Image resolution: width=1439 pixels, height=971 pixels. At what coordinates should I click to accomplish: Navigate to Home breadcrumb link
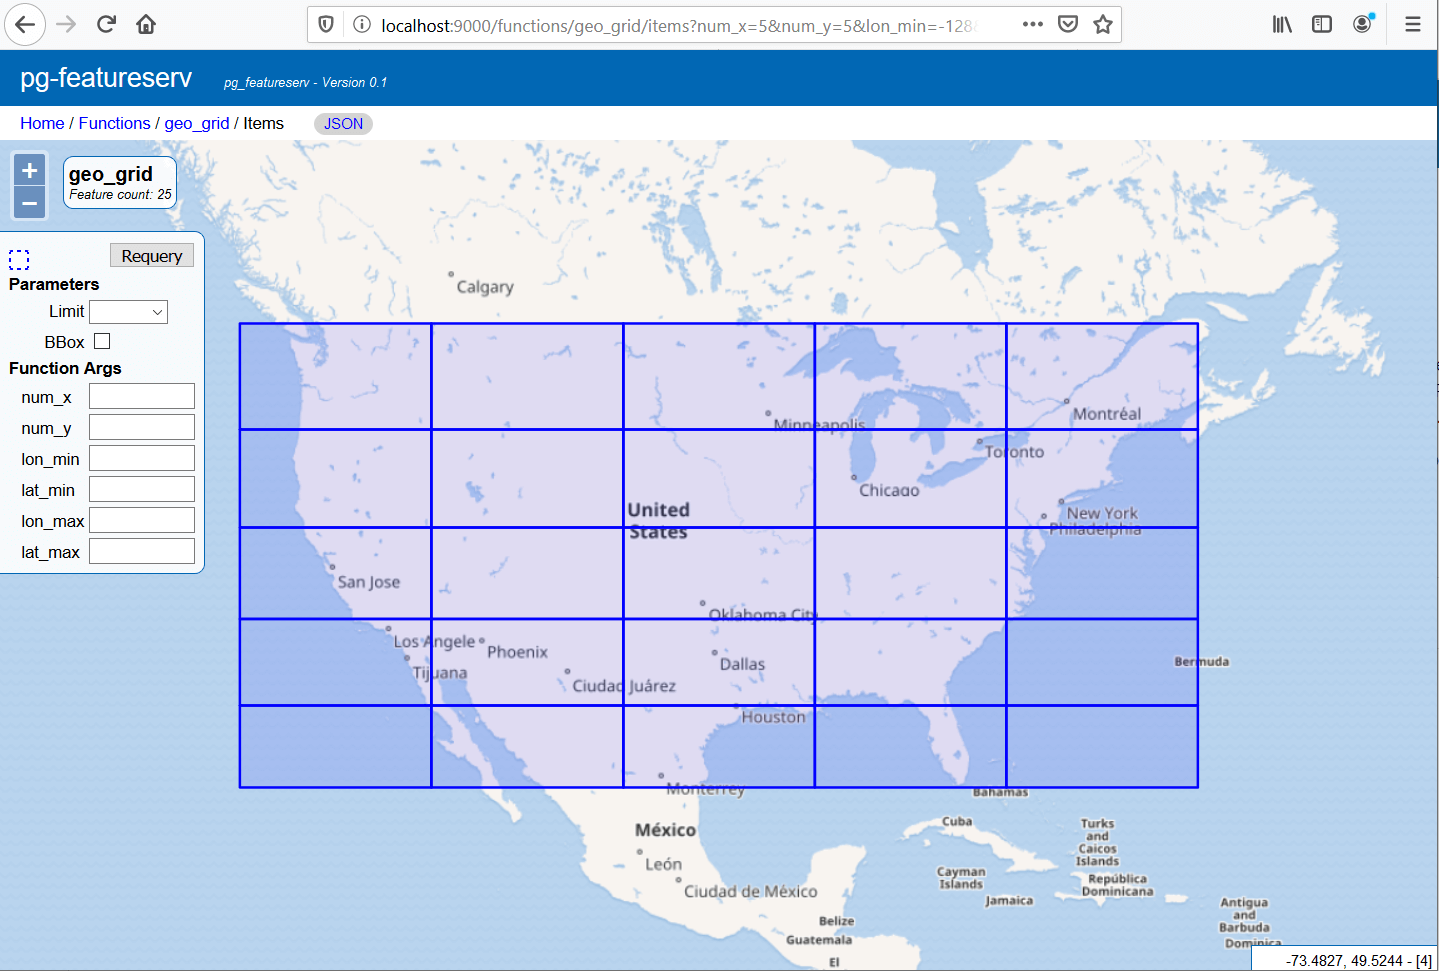tap(42, 124)
